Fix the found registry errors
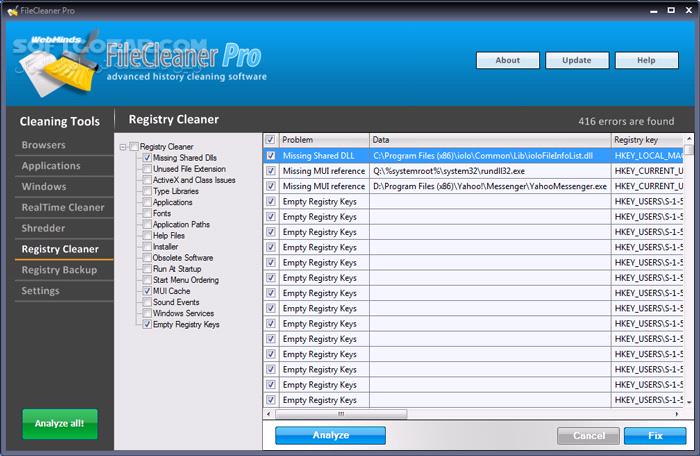This screenshot has width=700, height=456. tap(655, 435)
